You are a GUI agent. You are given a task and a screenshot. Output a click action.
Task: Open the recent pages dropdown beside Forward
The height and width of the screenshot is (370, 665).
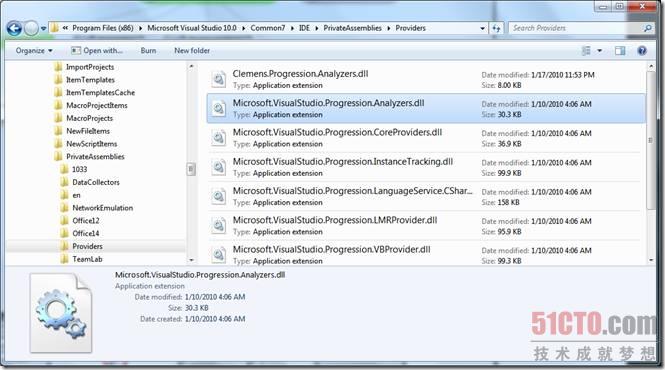coord(43,29)
